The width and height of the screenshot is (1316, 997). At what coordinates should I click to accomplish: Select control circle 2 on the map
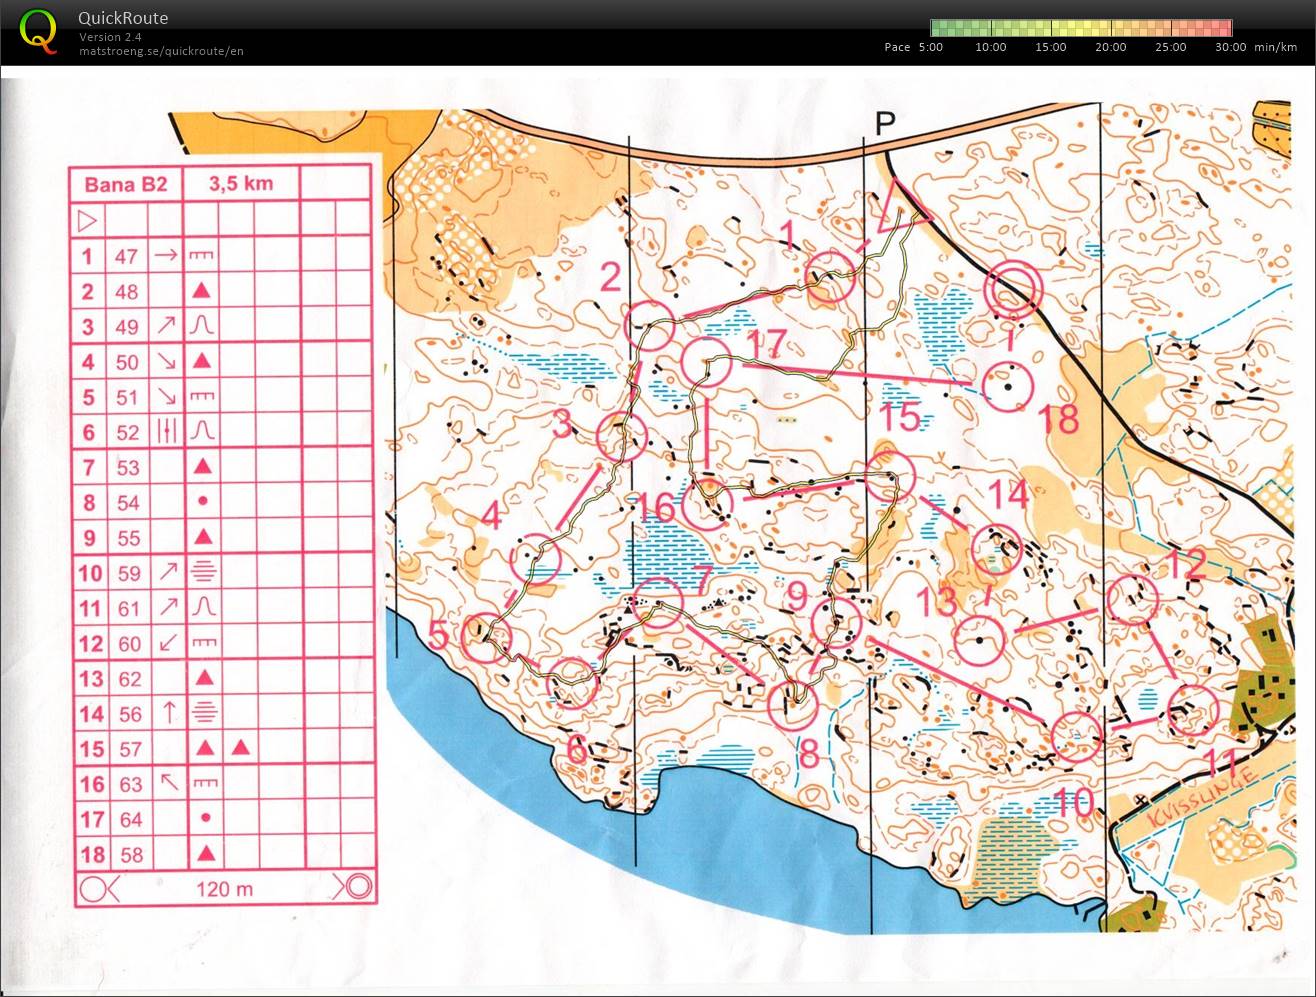tap(649, 325)
